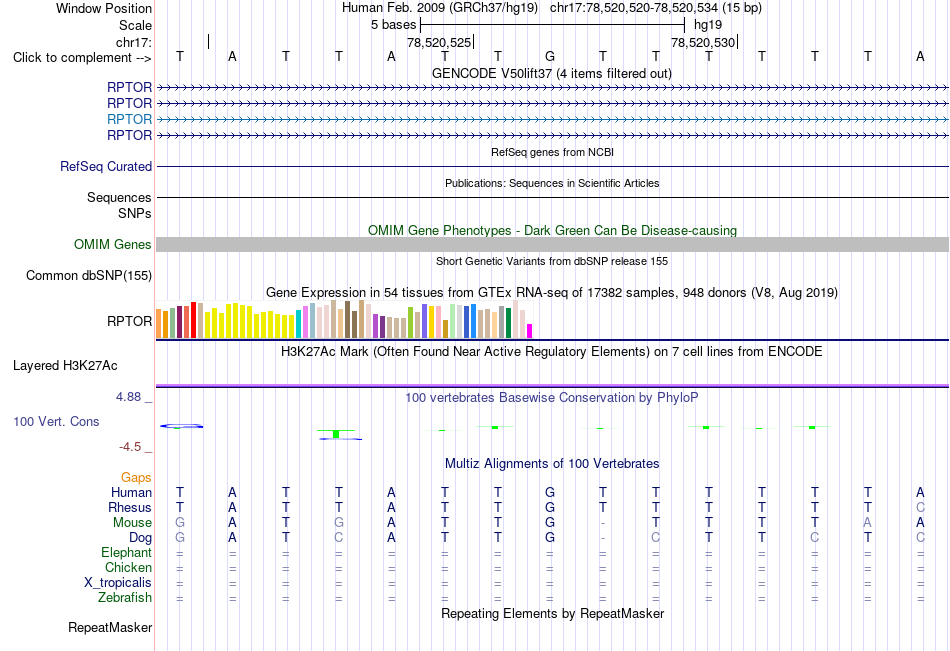Click the G base in complement sequence row
The width and height of the screenshot is (950, 651).
(x=550, y=56)
